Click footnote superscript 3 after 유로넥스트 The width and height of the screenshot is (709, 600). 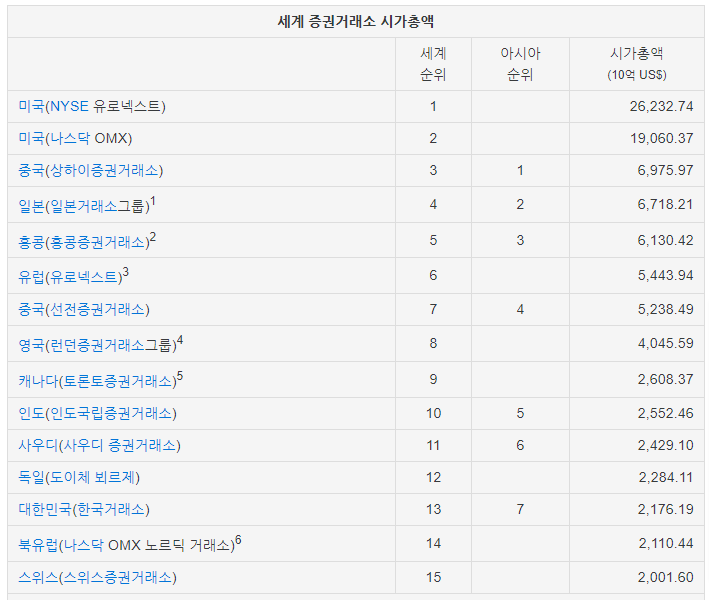click(x=126, y=272)
